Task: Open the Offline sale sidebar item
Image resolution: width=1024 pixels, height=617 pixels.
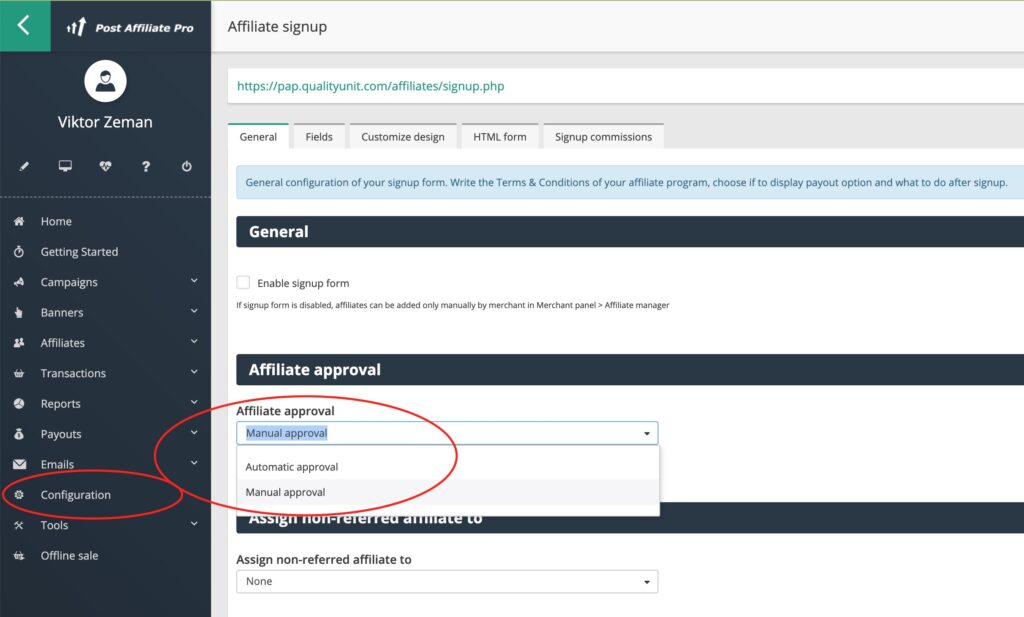Action: coord(71,555)
